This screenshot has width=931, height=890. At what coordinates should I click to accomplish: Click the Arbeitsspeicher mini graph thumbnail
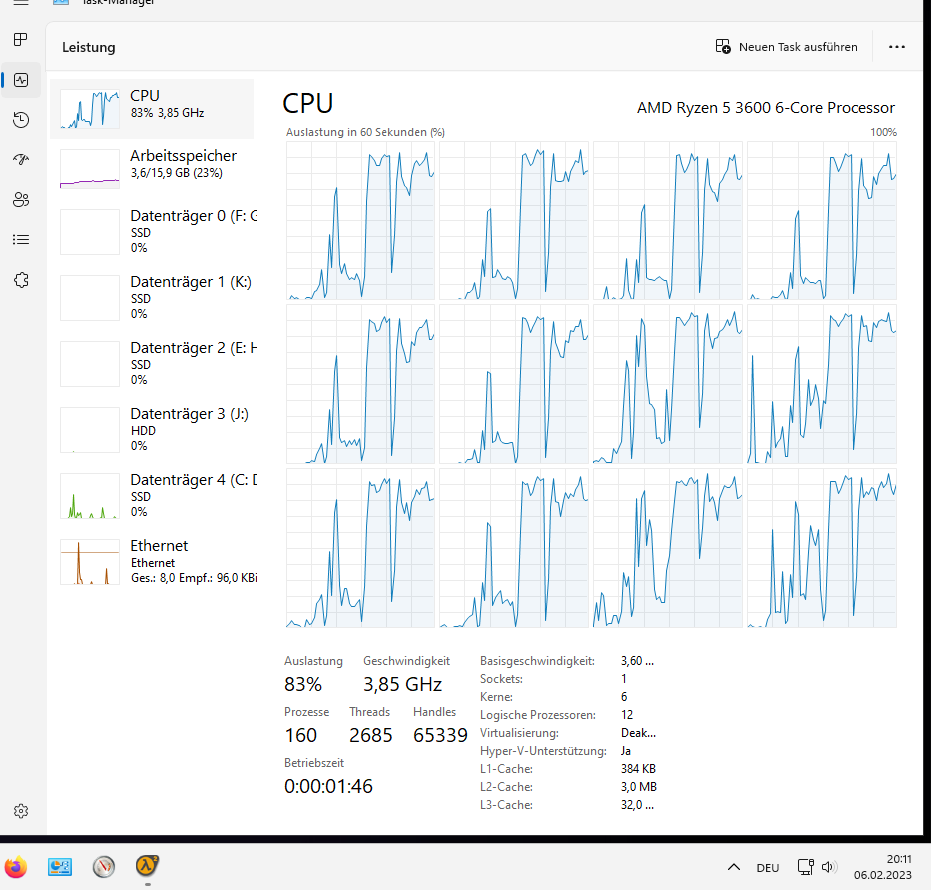(90, 169)
